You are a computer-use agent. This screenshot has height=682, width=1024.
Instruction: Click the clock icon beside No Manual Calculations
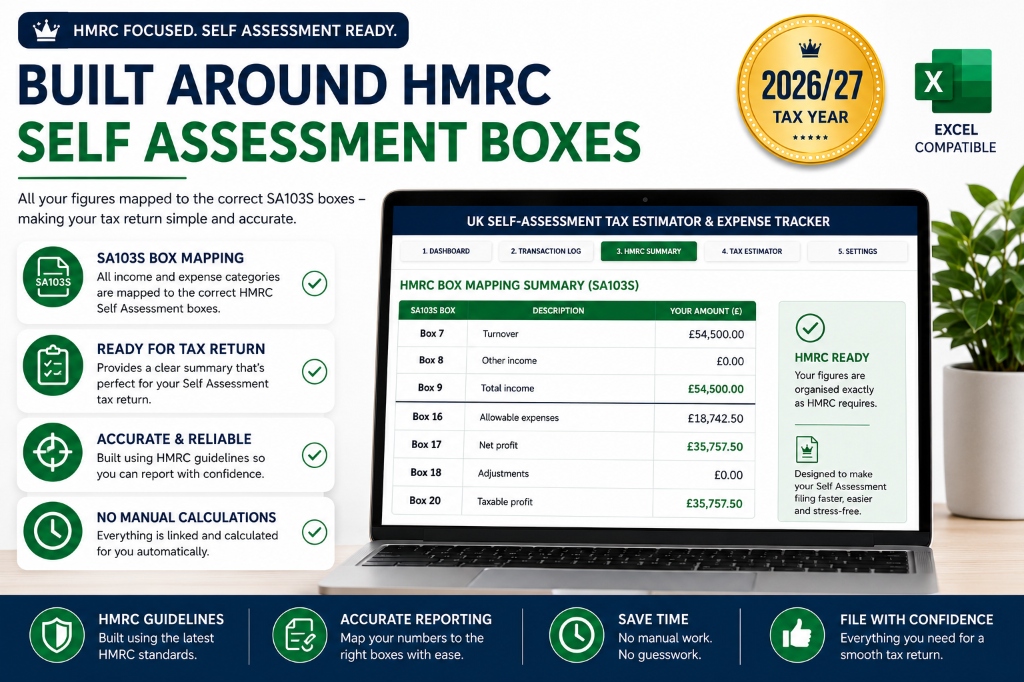(53, 531)
